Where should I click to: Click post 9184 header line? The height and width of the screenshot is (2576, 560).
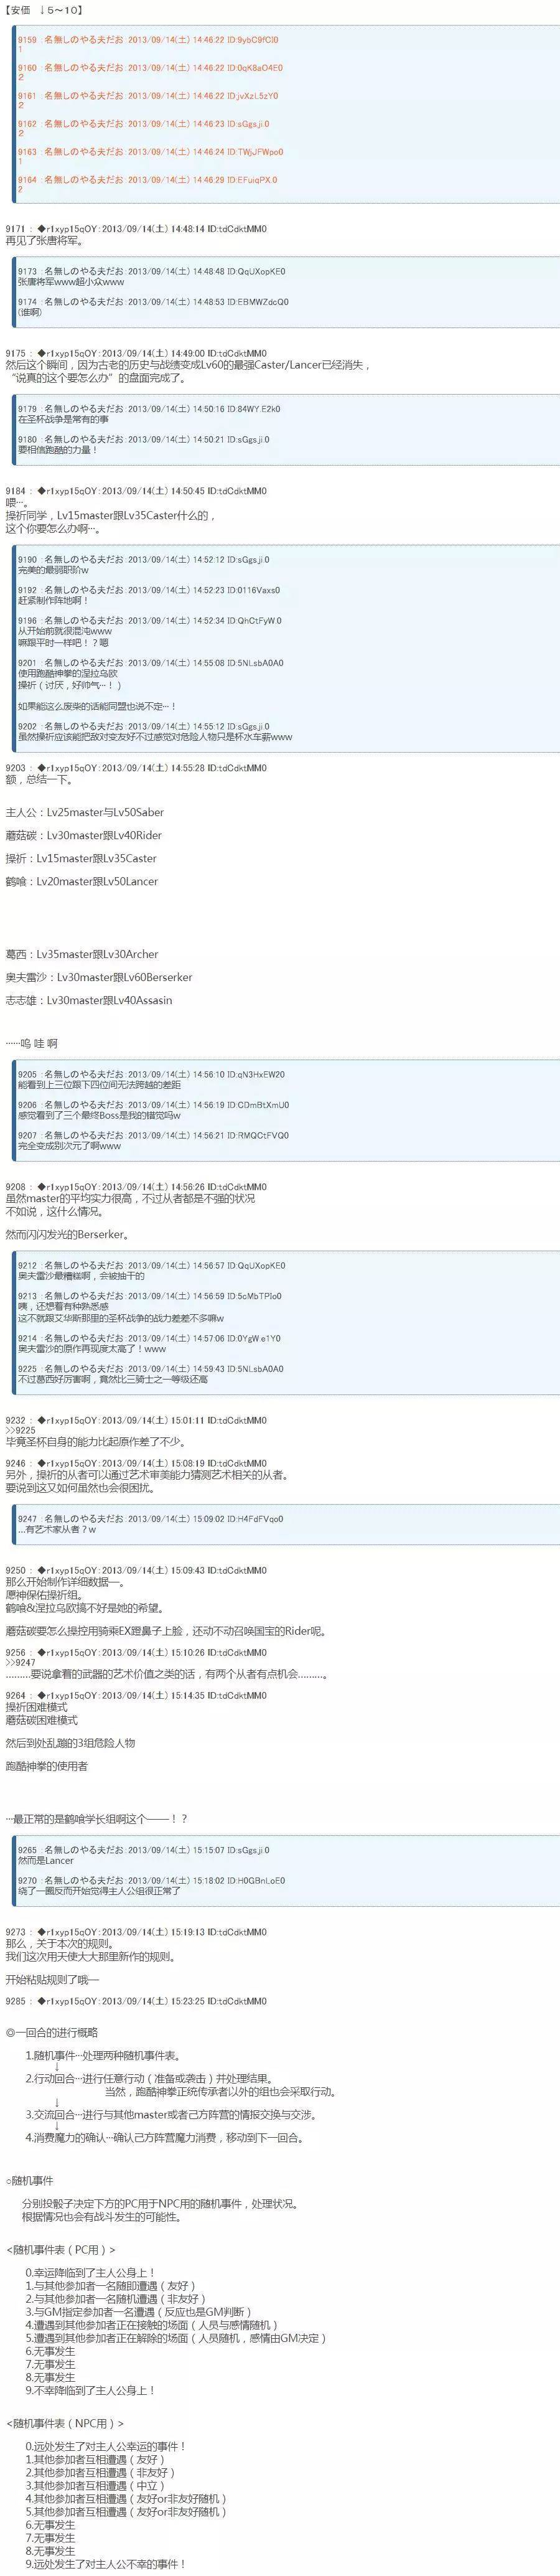point(136,491)
